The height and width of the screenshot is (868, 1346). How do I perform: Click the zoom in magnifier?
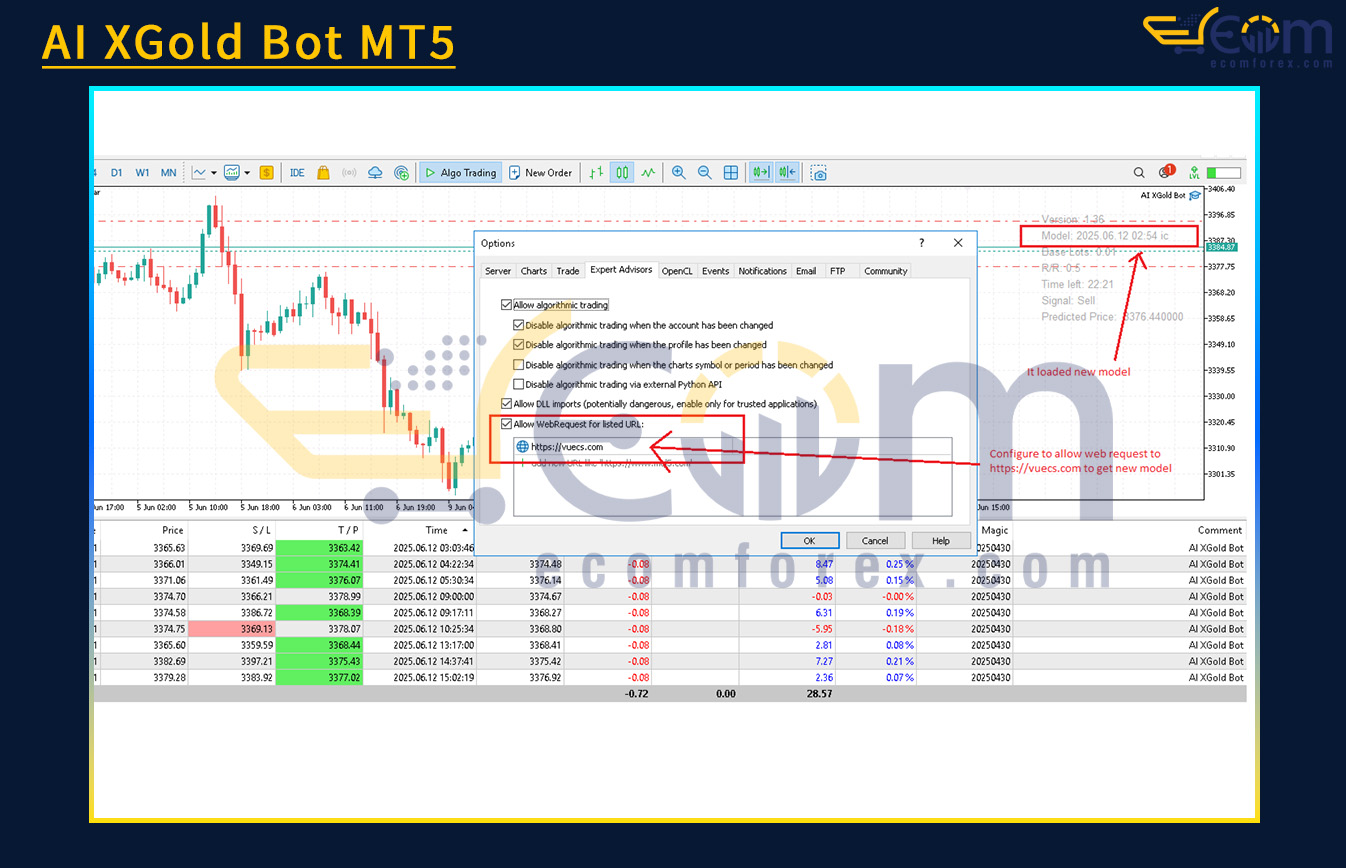click(679, 172)
